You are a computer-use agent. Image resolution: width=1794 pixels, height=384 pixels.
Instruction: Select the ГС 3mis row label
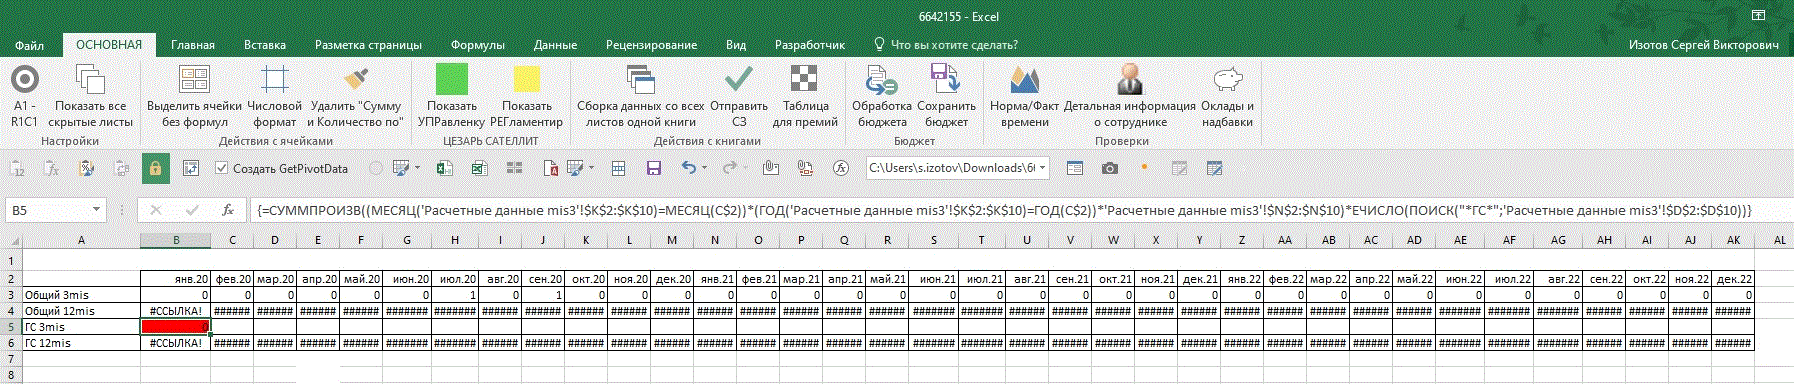point(81,327)
